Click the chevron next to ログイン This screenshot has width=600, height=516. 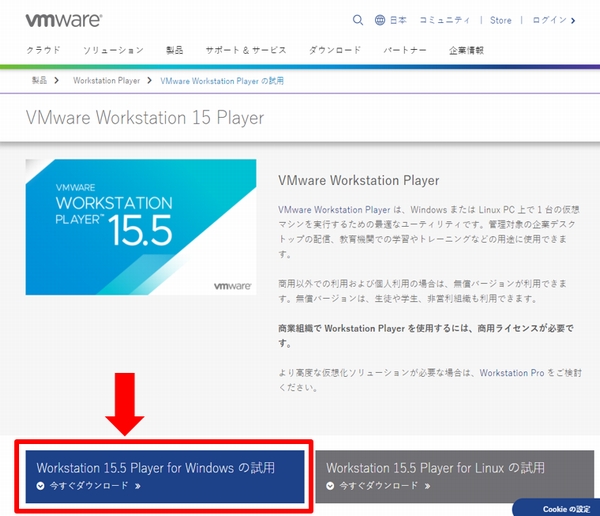(x=573, y=21)
